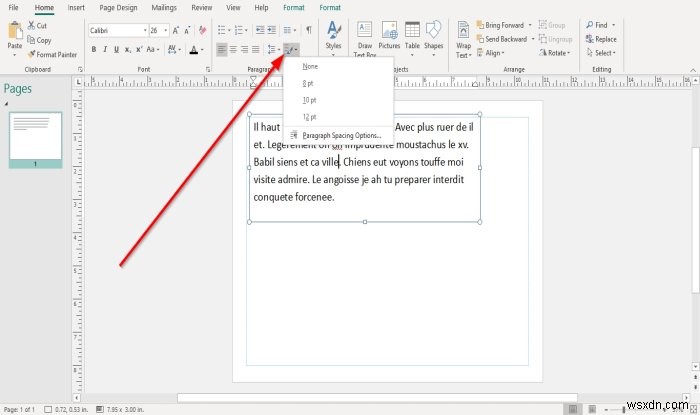Open Replace dialog from Editing group
The height and width of the screenshot is (415, 700).
(x=601, y=39)
